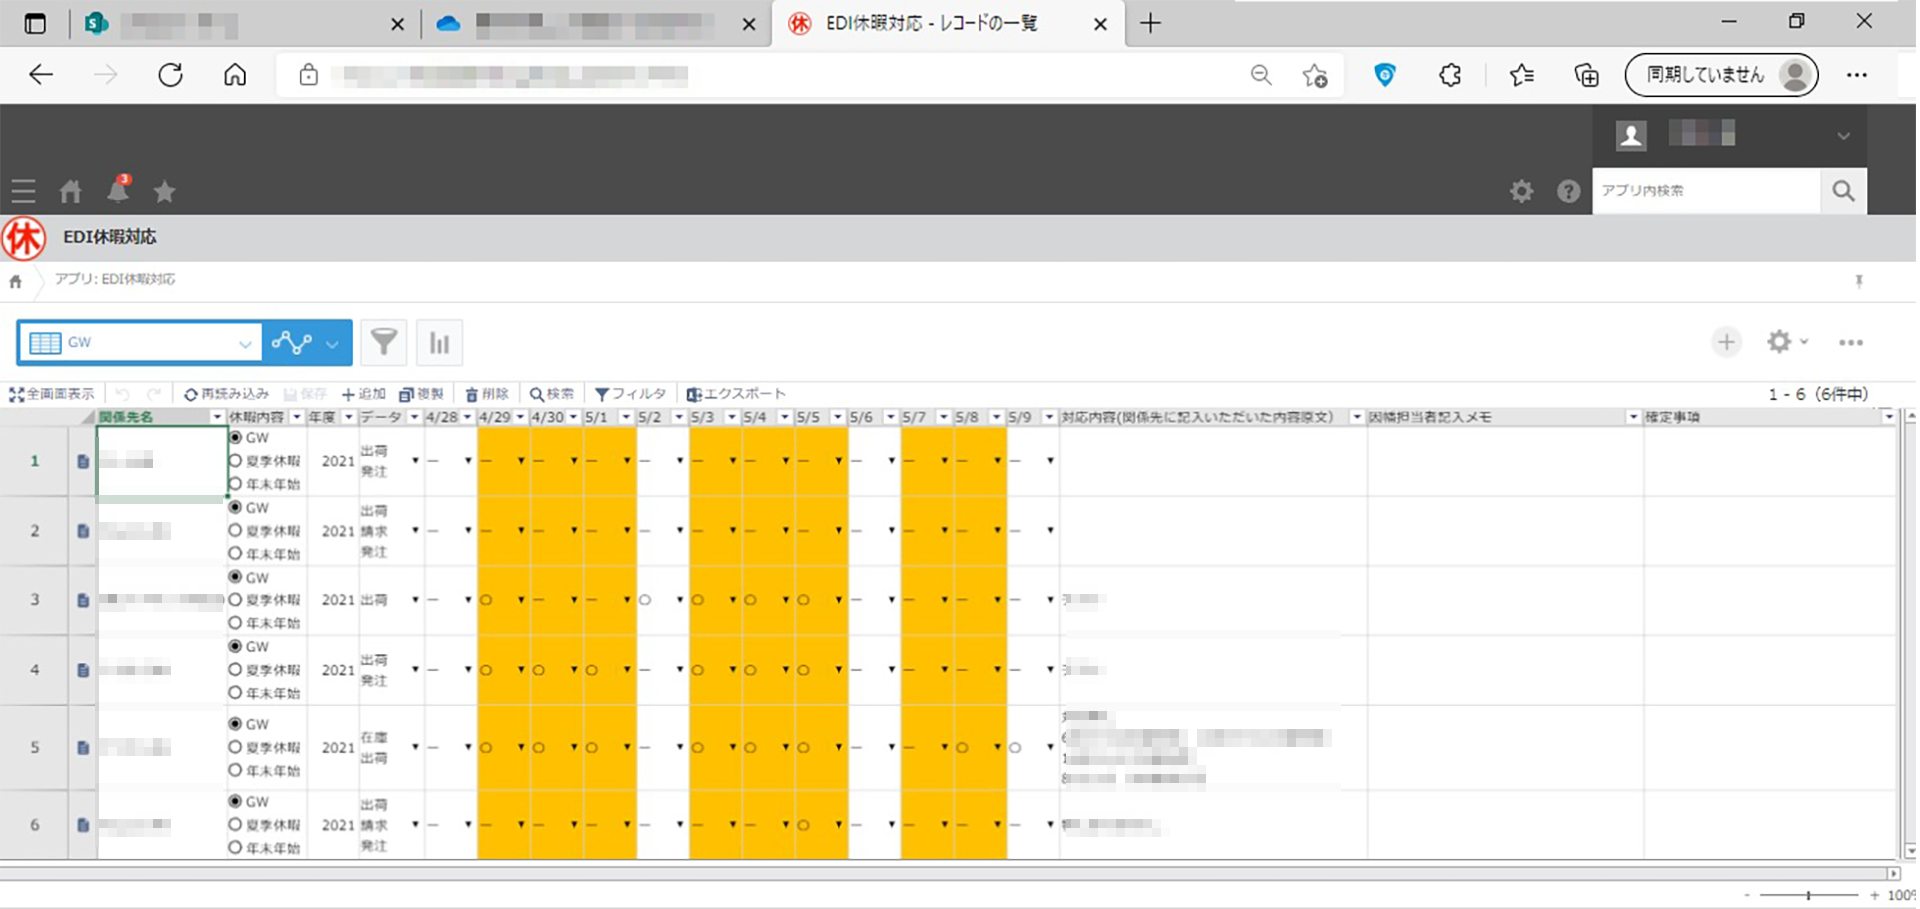Click エクスポート in the grid toolbar

736,394
